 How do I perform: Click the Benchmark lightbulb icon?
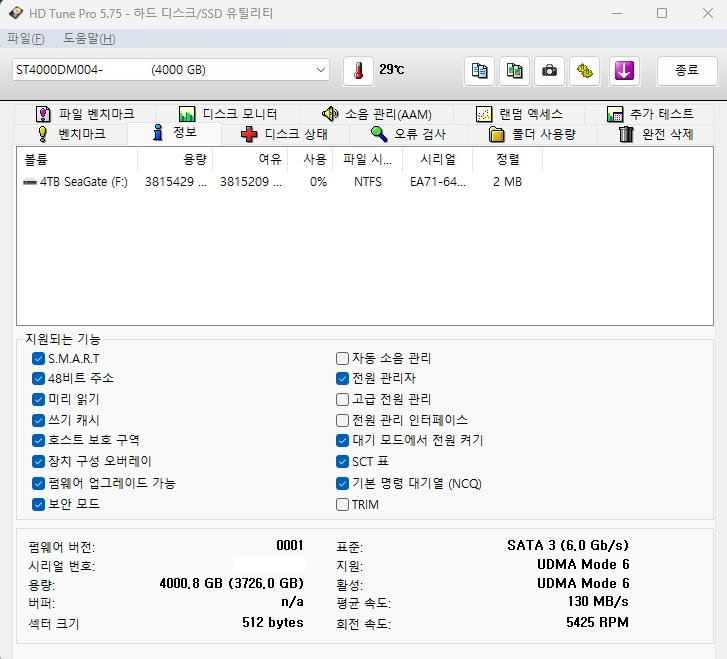pyautogui.click(x=43, y=134)
